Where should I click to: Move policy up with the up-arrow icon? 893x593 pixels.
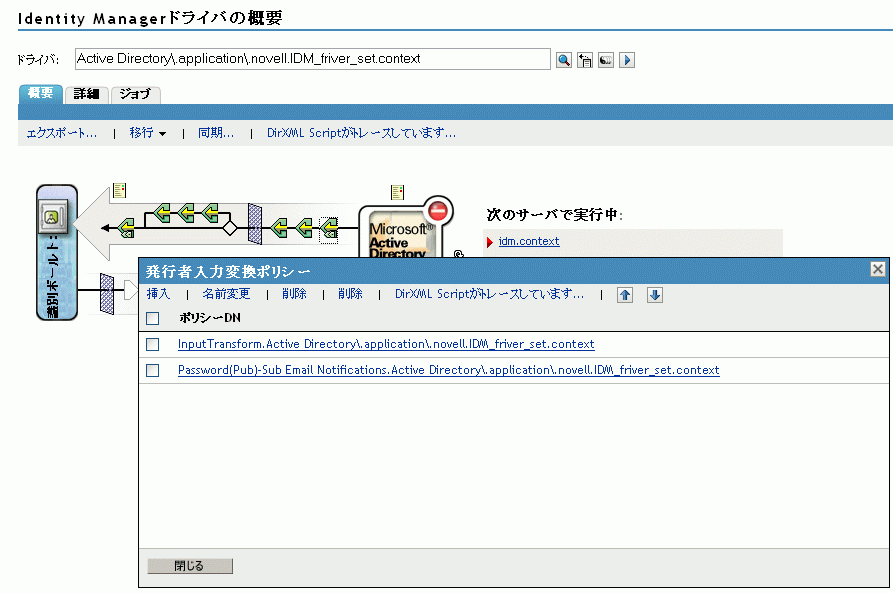pyautogui.click(x=625, y=295)
